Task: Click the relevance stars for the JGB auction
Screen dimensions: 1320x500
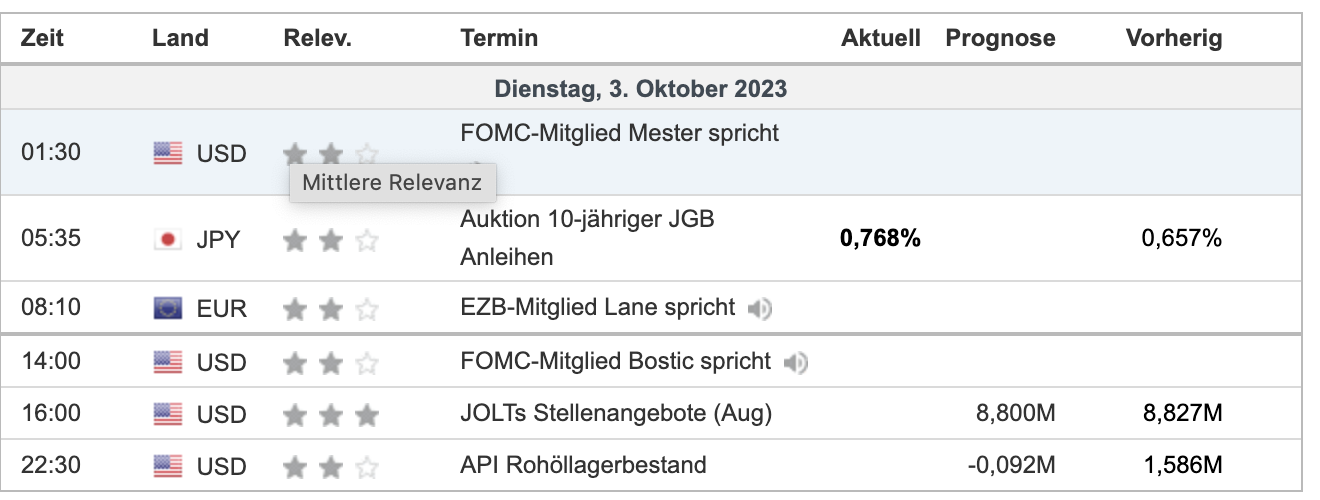Action: click(x=331, y=240)
